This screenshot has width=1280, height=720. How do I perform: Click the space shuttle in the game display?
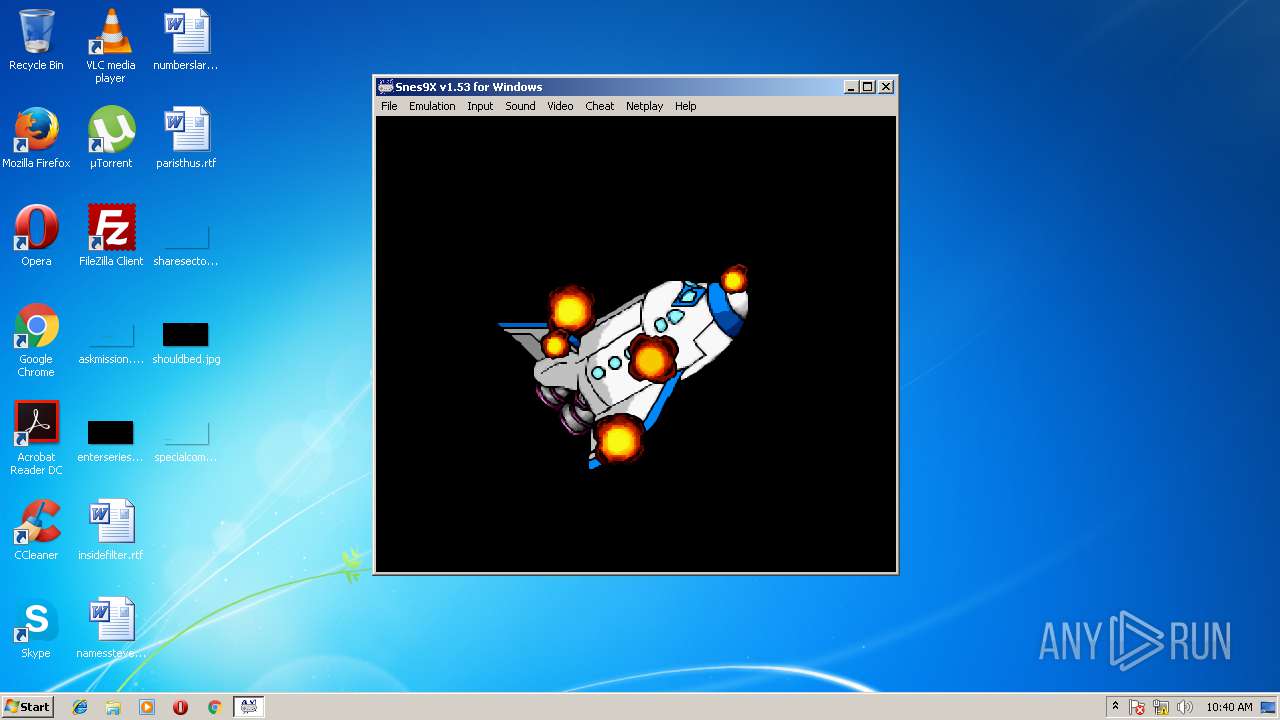point(623,365)
